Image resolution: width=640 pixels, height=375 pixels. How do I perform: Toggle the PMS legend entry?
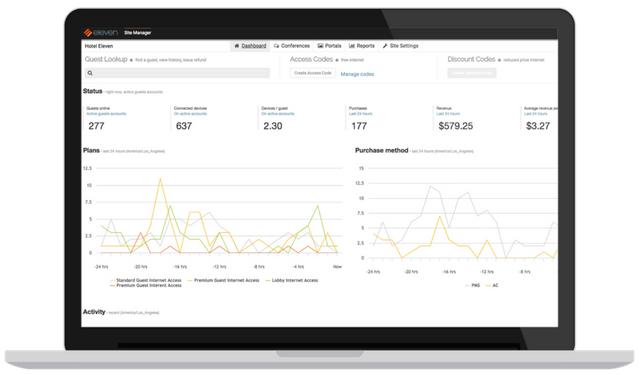click(473, 286)
